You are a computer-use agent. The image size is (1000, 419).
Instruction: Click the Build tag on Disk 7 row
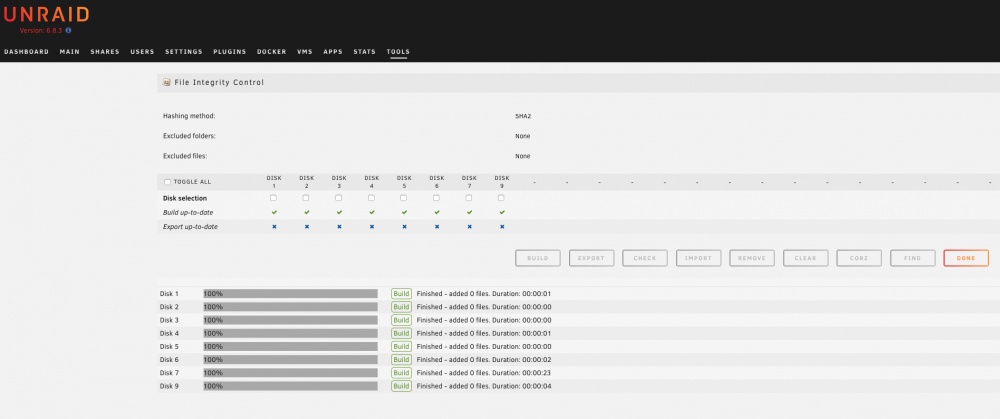point(401,373)
